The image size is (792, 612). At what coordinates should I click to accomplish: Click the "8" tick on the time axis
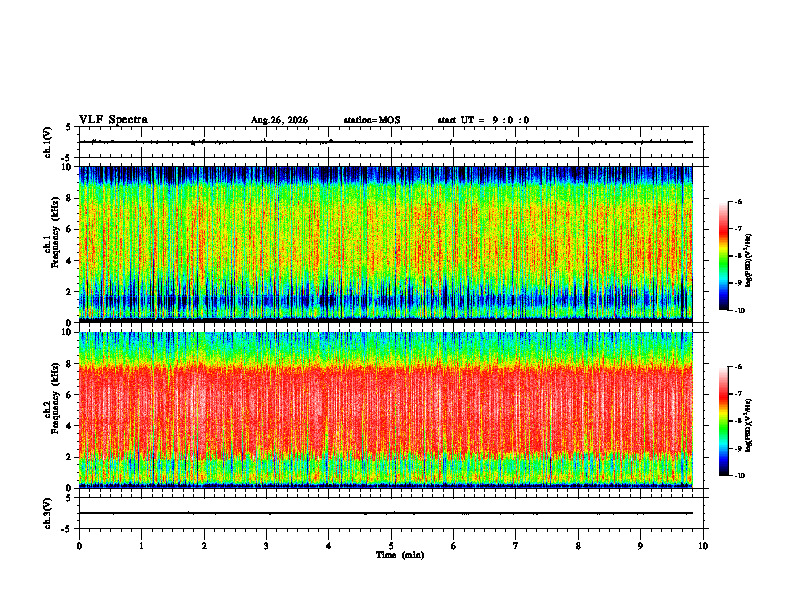(x=578, y=546)
